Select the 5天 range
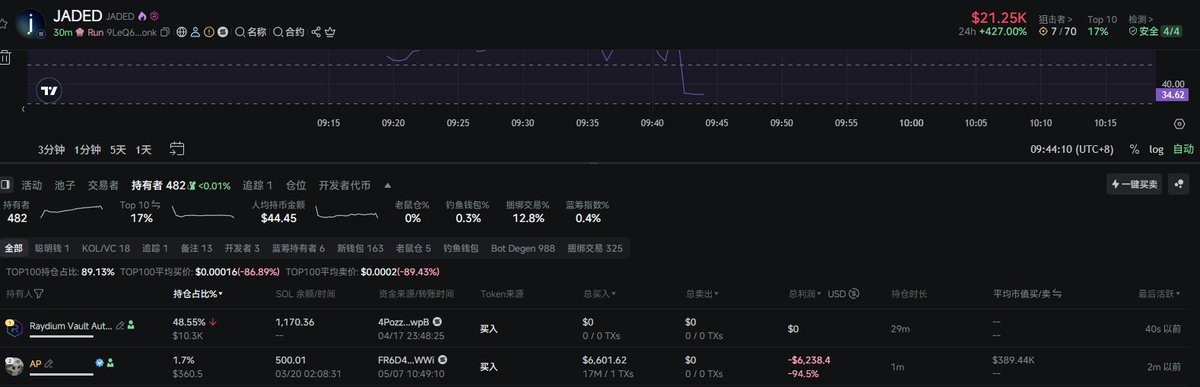The width and height of the screenshot is (1200, 387). [118, 149]
